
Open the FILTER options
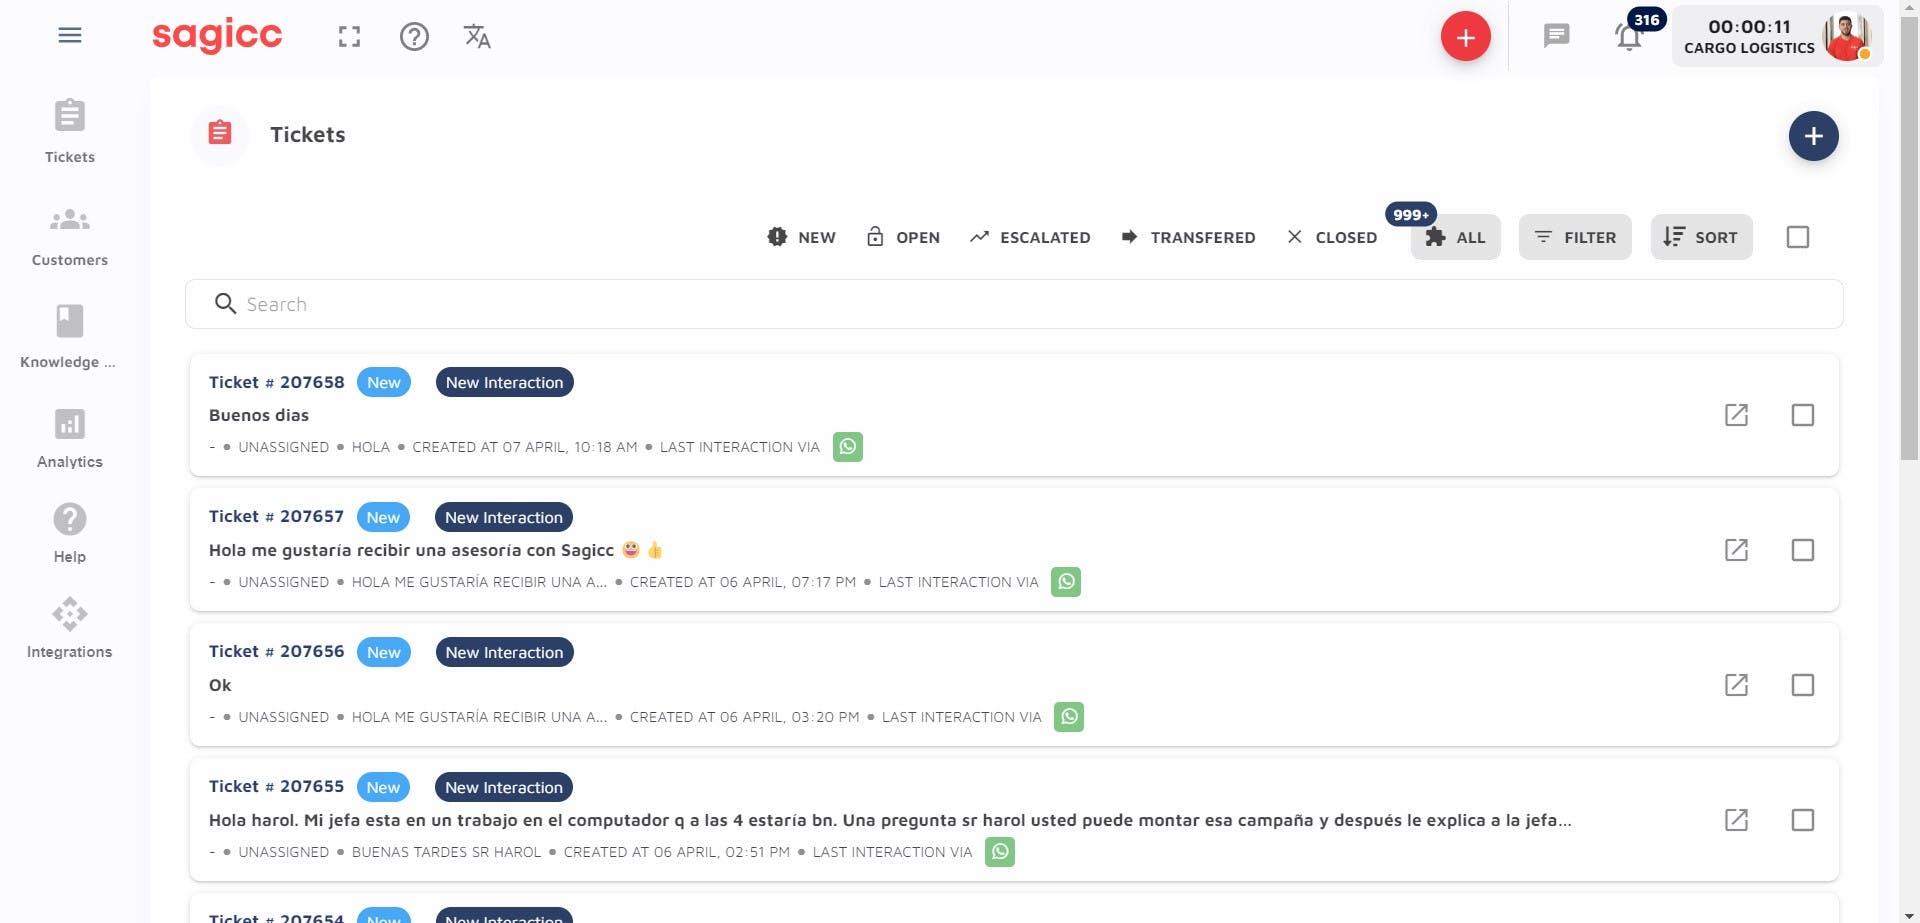pyautogui.click(x=1575, y=237)
